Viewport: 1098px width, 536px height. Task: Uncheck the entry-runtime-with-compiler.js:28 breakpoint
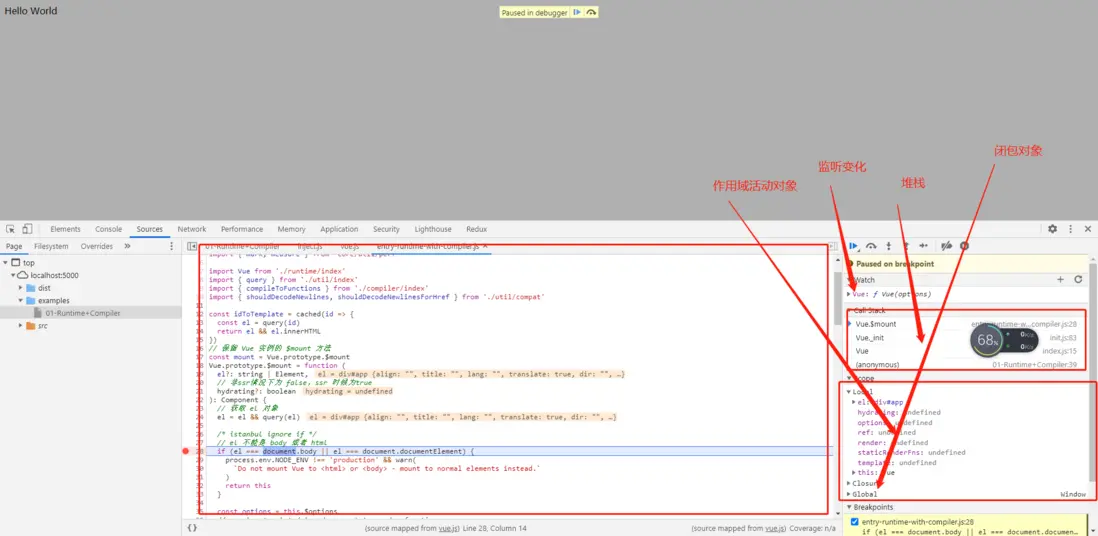(x=854, y=522)
